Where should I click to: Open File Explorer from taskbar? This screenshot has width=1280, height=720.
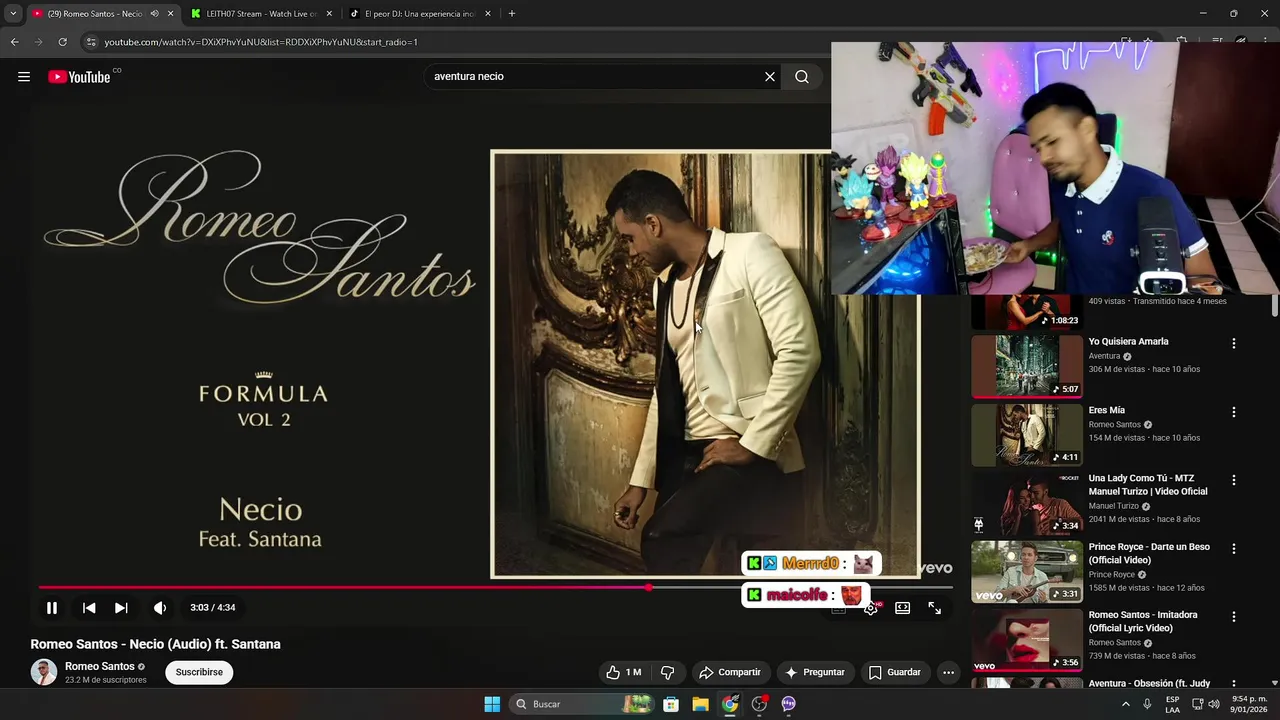coord(701,704)
